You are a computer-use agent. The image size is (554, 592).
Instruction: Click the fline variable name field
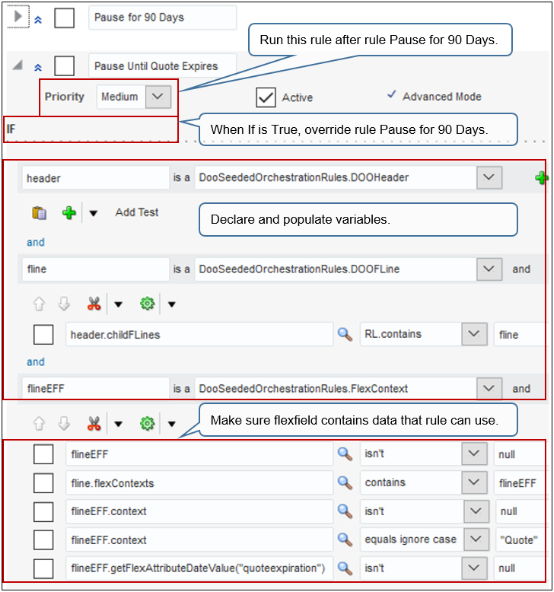[x=95, y=269]
